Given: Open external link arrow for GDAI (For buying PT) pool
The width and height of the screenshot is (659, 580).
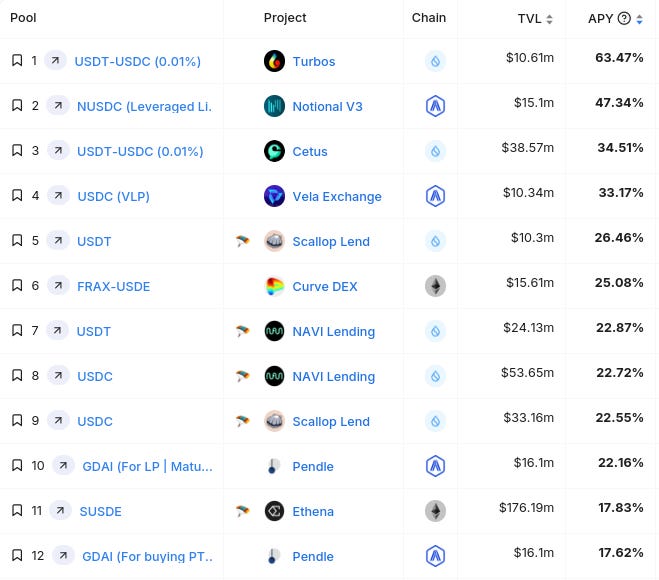Looking at the screenshot, I should (x=63, y=555).
